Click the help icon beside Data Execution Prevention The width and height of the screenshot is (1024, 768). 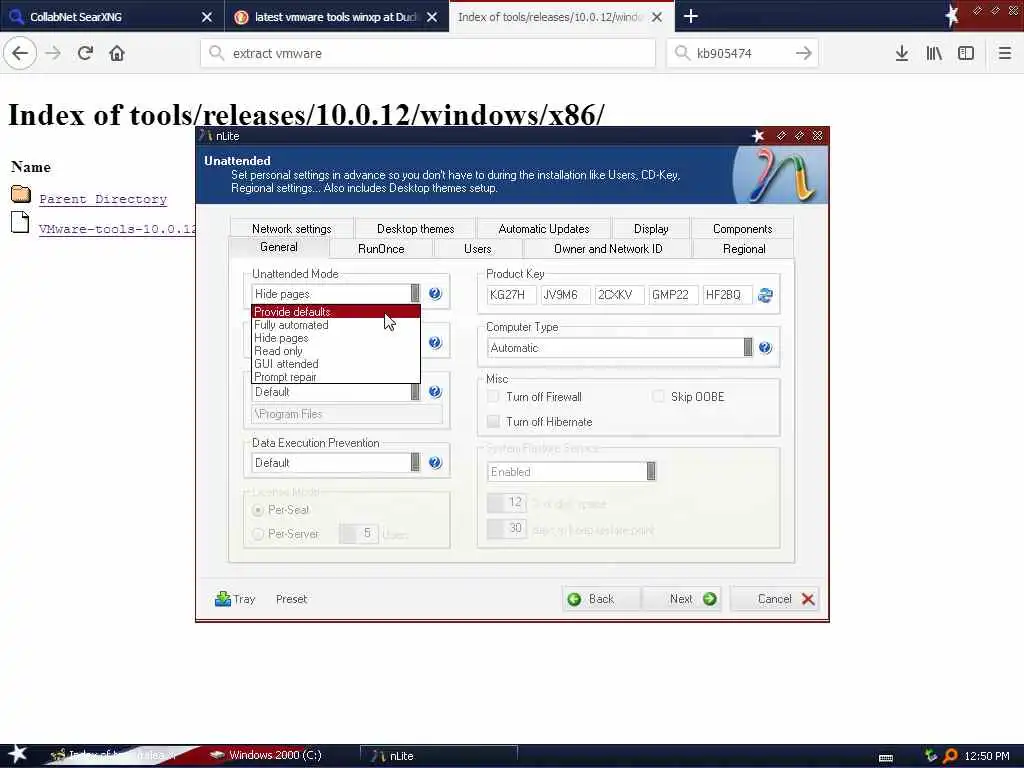435,462
